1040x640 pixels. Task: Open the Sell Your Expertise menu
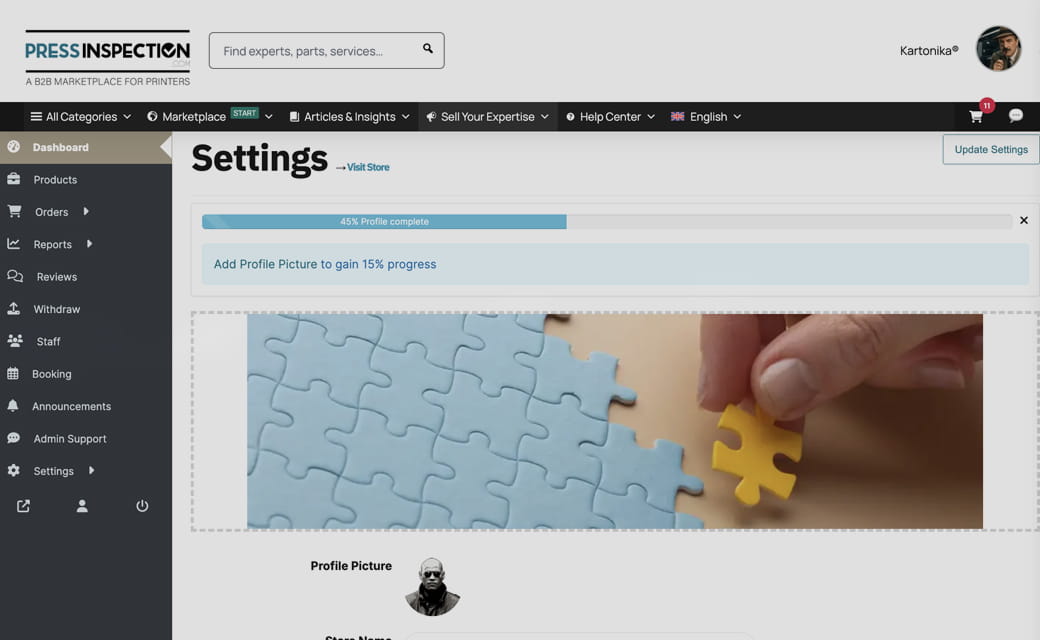click(x=488, y=117)
